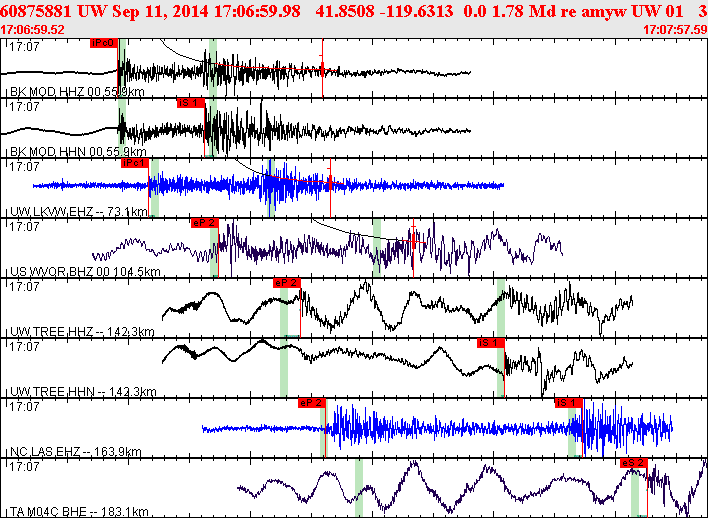This screenshot has height=518, width=708.
Task: Click the eS 2 pick flag on TA M04C BHE
Action: tap(634, 463)
